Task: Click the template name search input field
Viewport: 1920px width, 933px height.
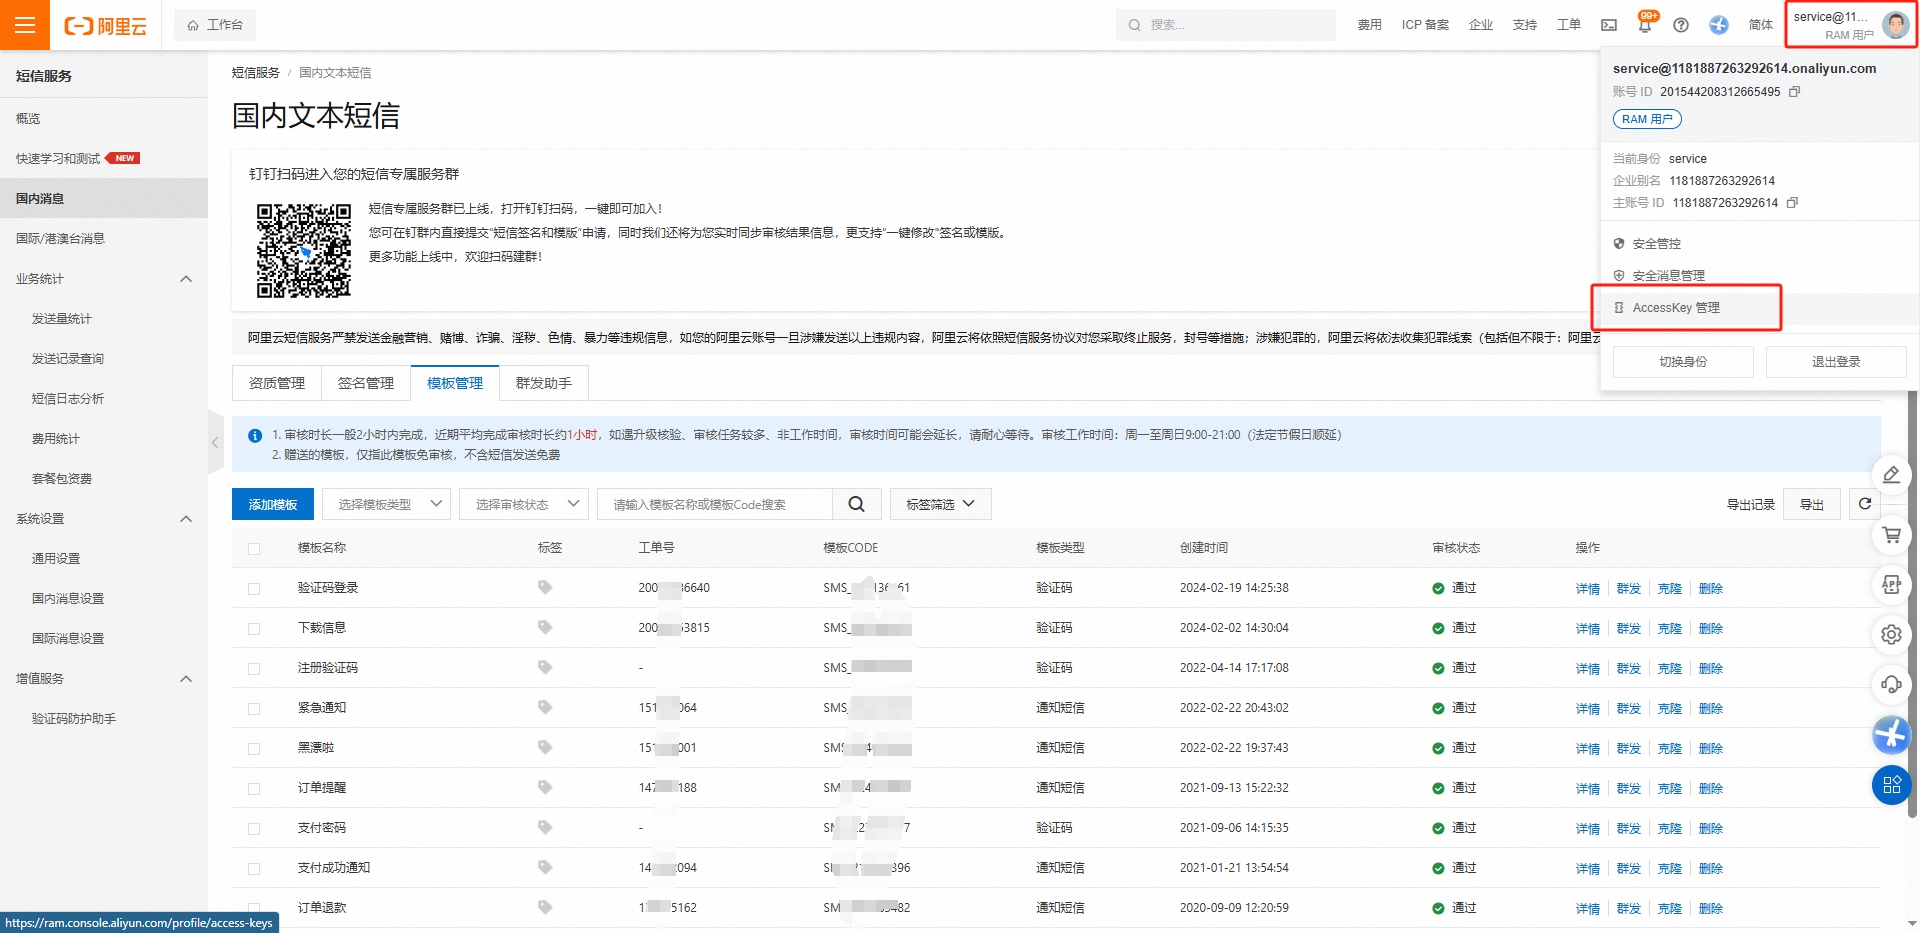Action: pyautogui.click(x=715, y=504)
